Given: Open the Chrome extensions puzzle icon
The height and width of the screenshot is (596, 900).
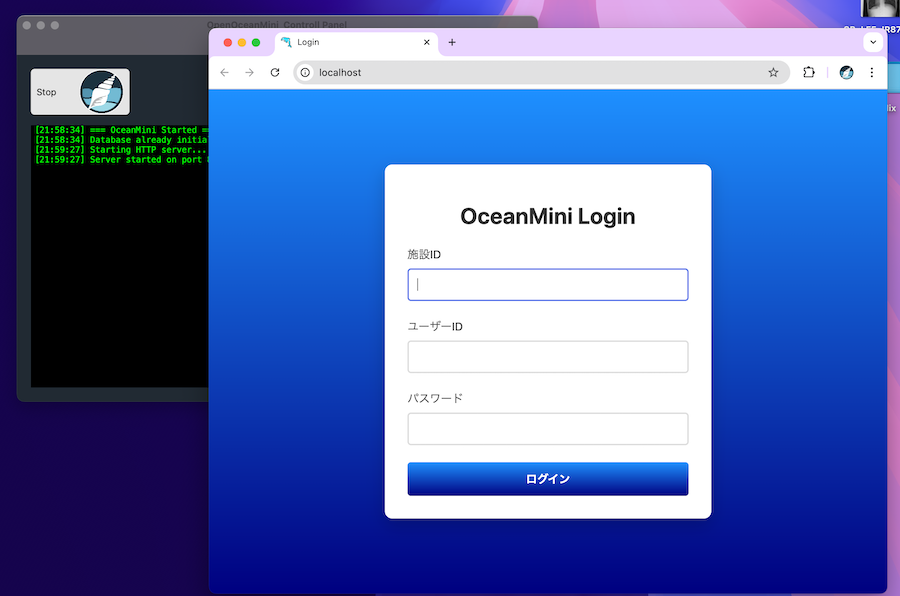Looking at the screenshot, I should coord(809,72).
